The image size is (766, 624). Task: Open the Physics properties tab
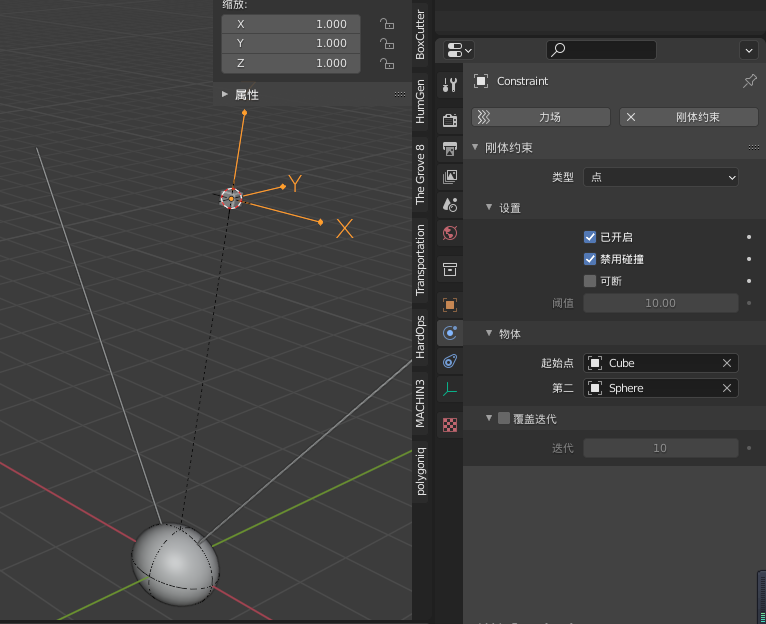click(449, 333)
